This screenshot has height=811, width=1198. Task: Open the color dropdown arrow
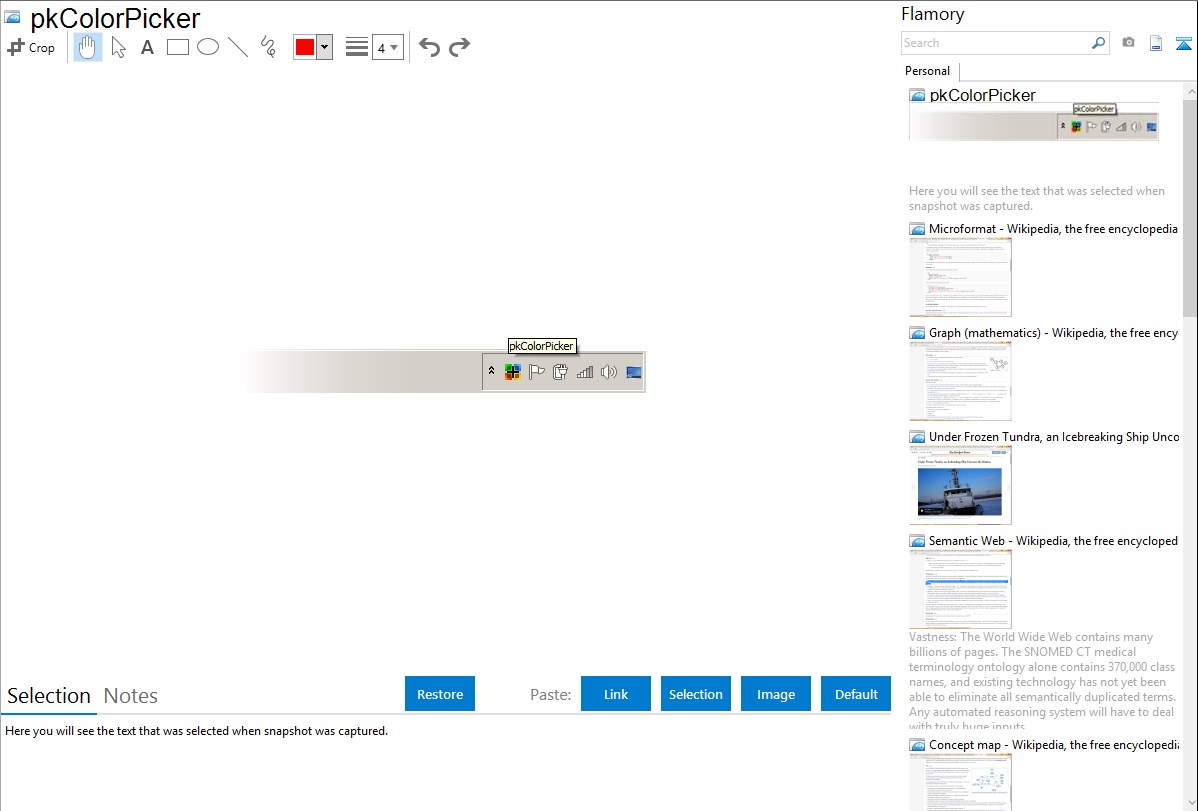click(324, 47)
